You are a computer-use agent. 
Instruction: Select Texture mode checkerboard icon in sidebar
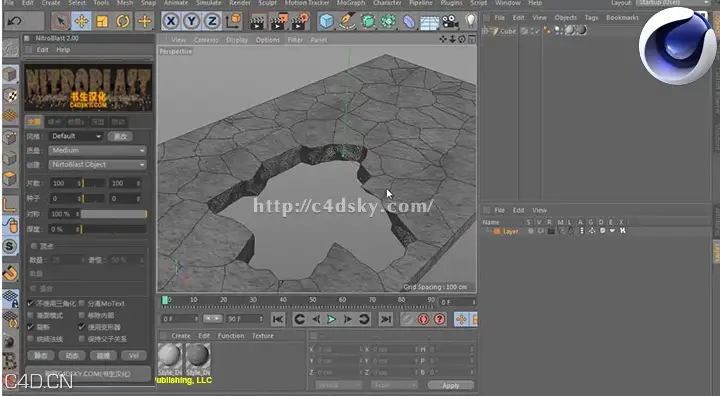point(10,96)
